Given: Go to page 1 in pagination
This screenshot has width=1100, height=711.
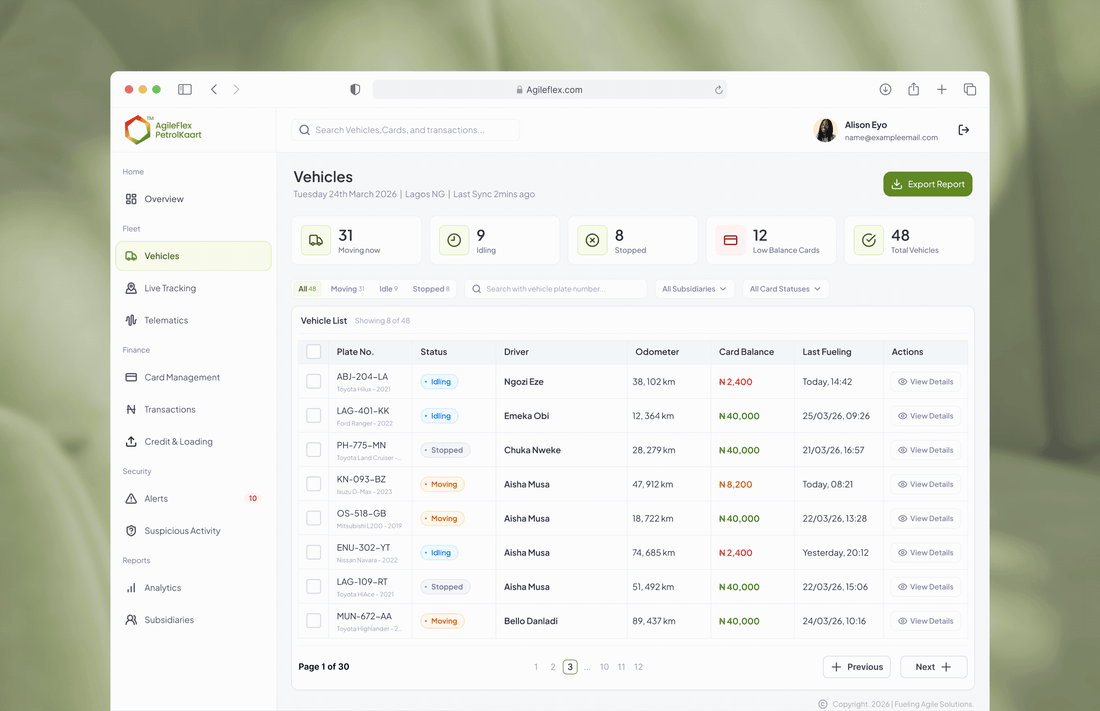Looking at the screenshot, I should 536,667.
